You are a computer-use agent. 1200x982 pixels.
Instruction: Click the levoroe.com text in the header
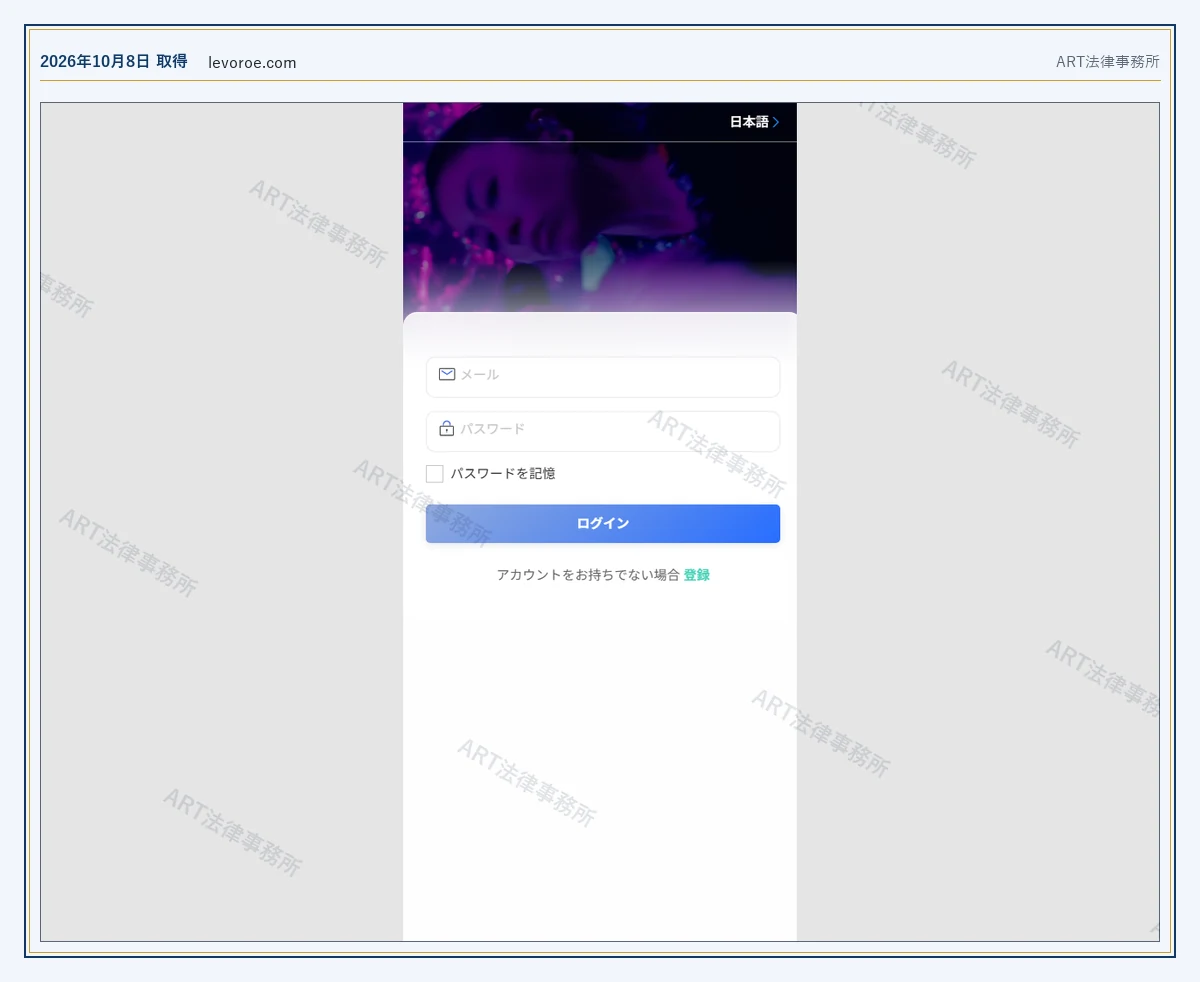click(253, 62)
